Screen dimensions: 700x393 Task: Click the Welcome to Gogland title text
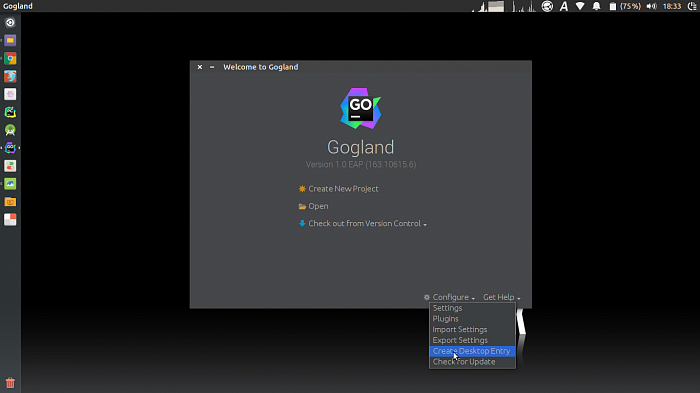coord(261,67)
